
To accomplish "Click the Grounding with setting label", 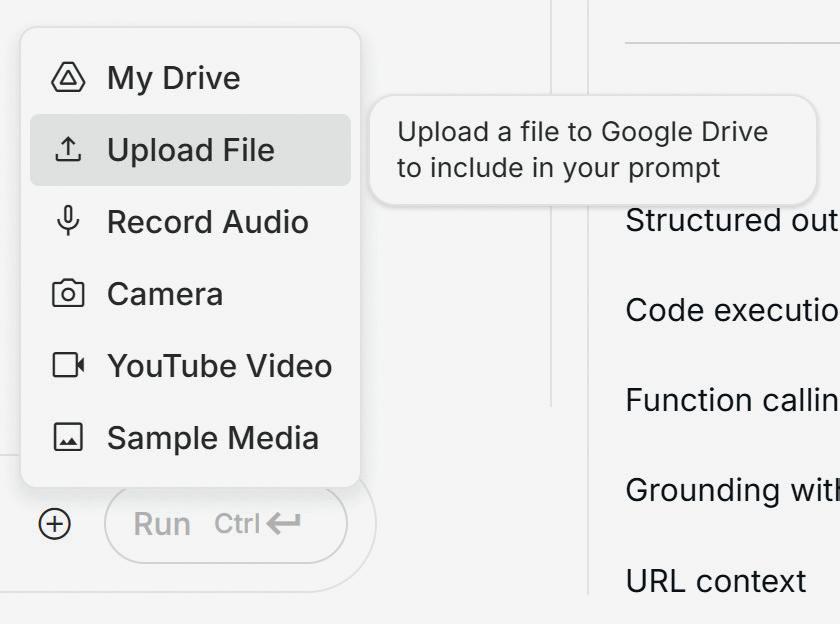I will click(x=731, y=490).
